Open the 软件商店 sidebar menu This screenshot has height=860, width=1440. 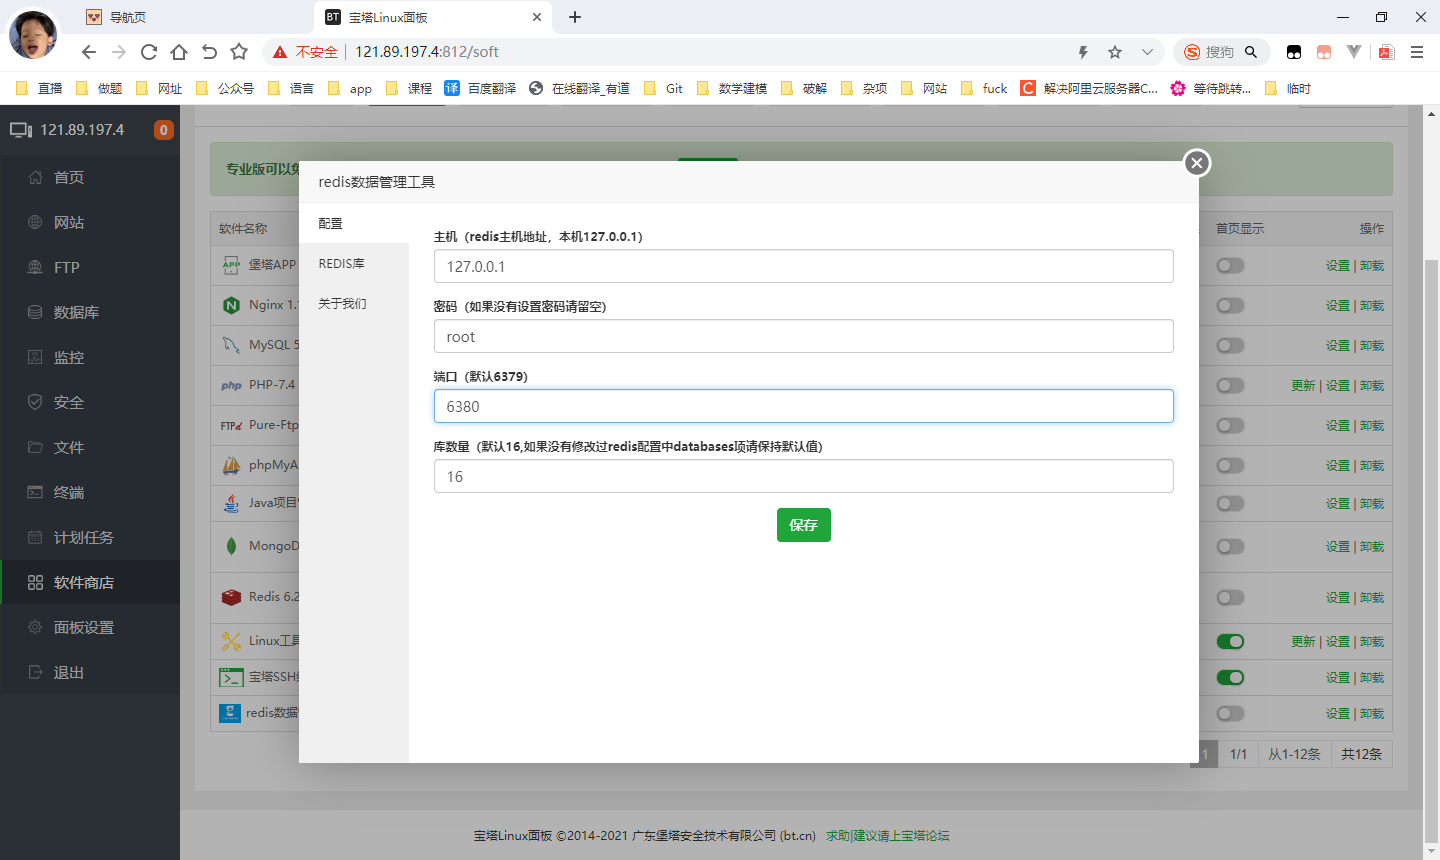pos(84,582)
